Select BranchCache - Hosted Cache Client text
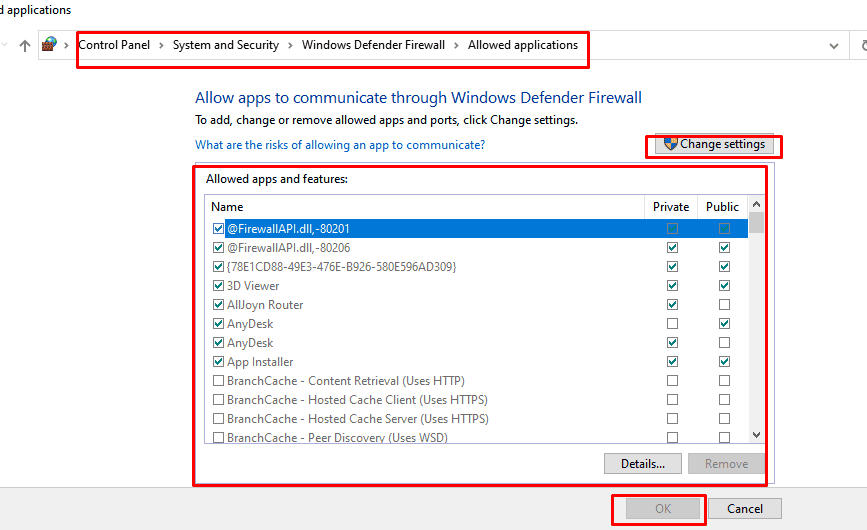 click(357, 400)
